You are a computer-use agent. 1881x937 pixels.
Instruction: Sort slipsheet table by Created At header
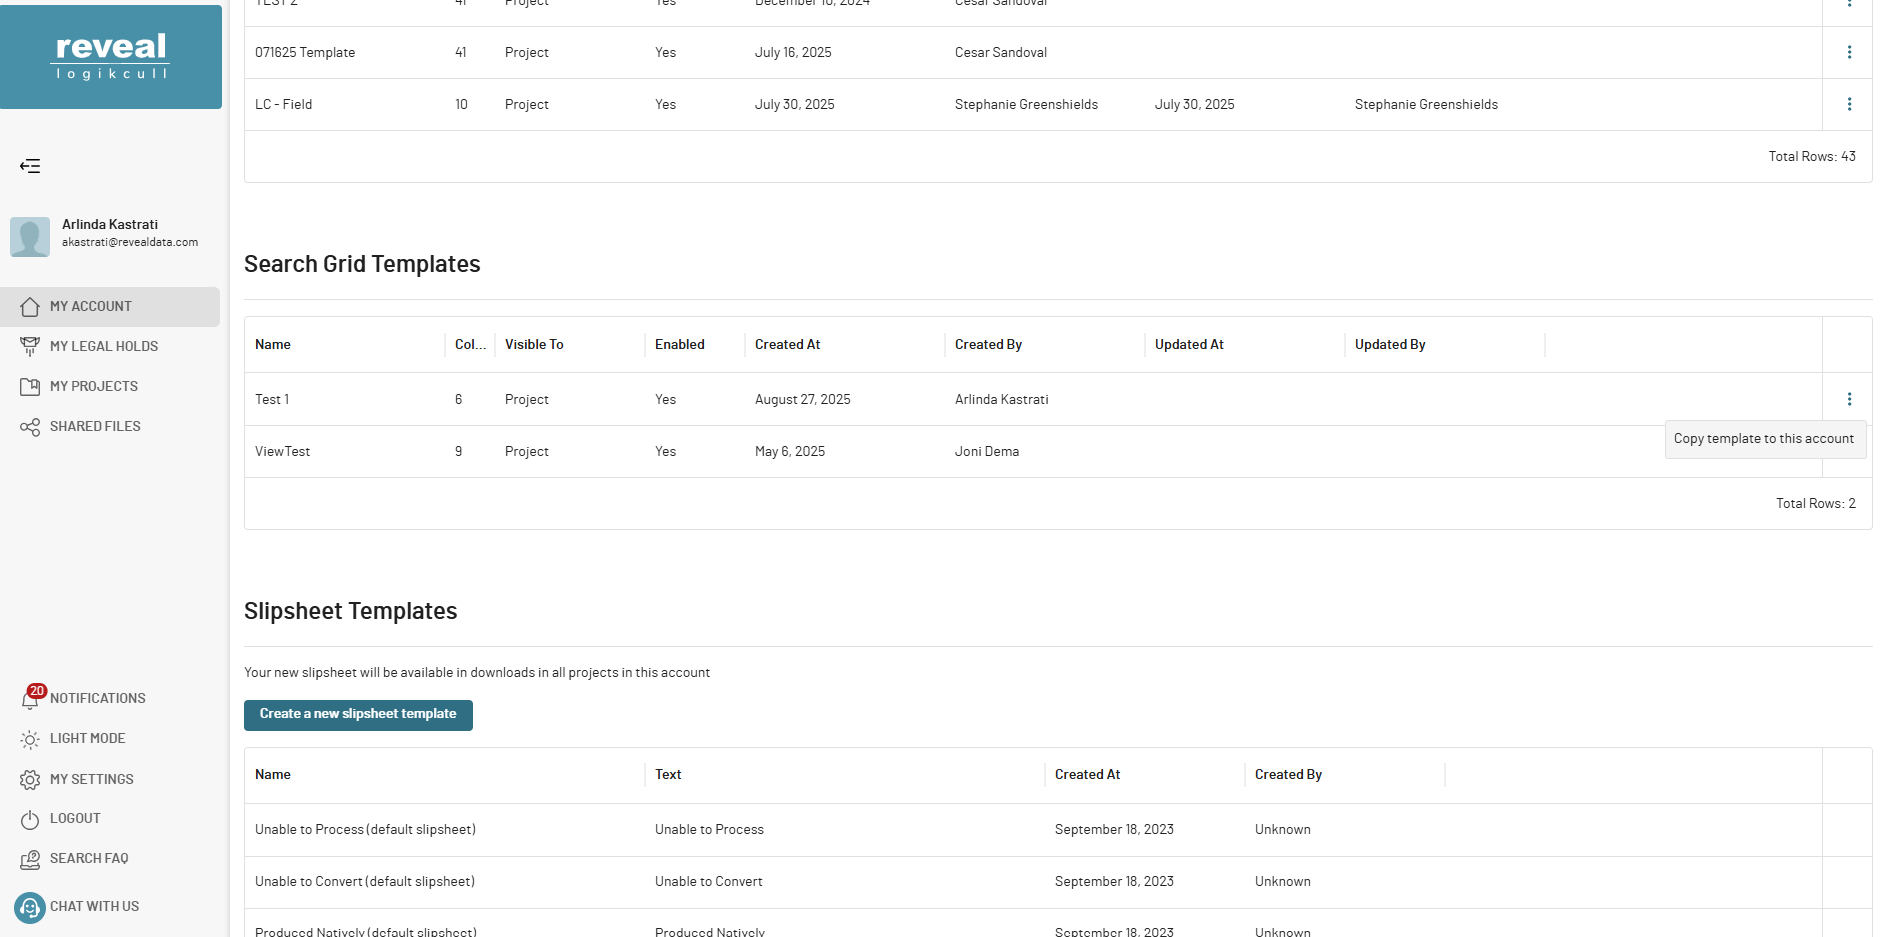[x=1087, y=775]
